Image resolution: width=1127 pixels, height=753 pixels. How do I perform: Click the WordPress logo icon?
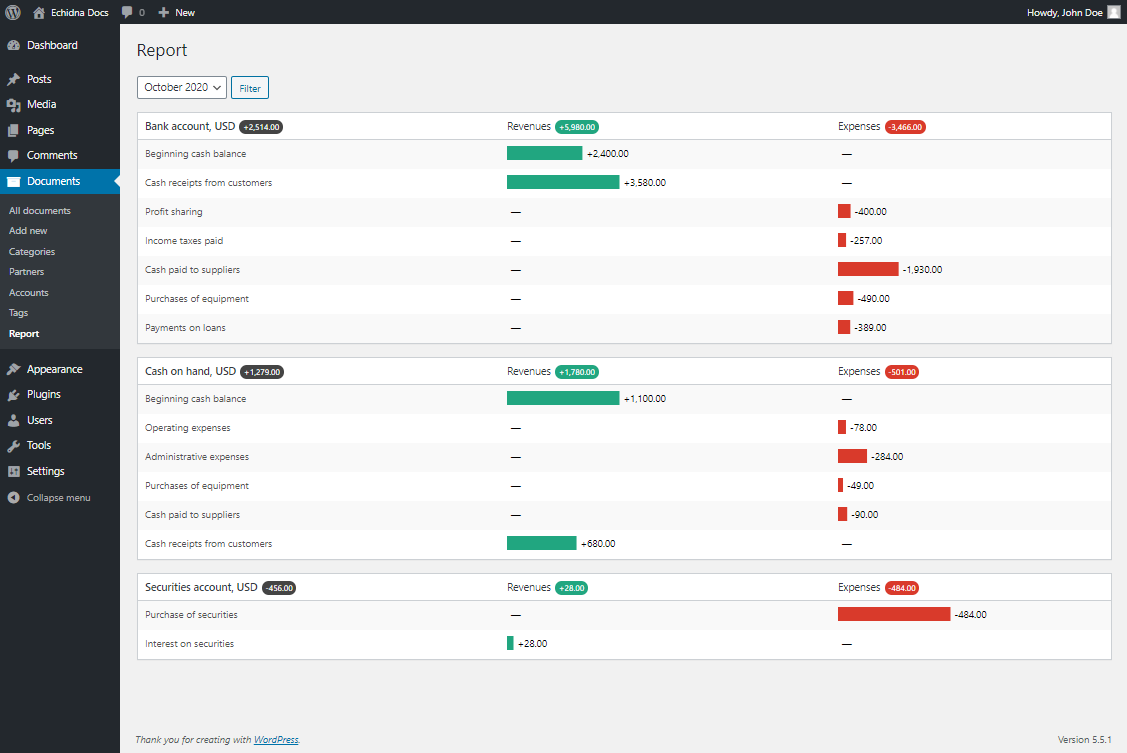pyautogui.click(x=13, y=12)
